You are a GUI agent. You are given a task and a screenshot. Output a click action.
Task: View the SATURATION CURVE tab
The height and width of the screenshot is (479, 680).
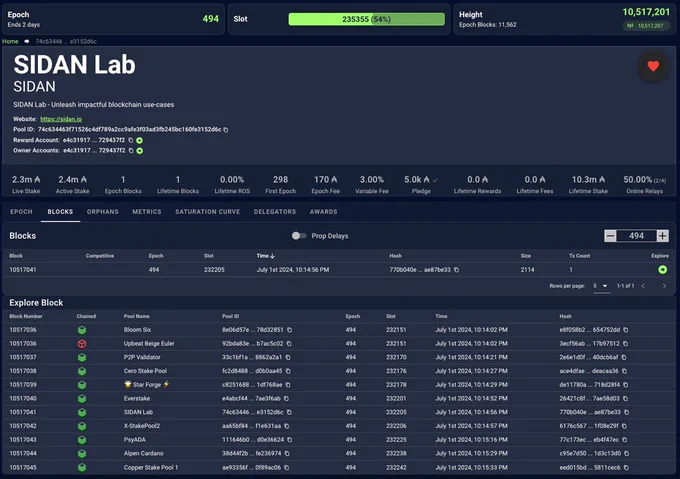(207, 212)
